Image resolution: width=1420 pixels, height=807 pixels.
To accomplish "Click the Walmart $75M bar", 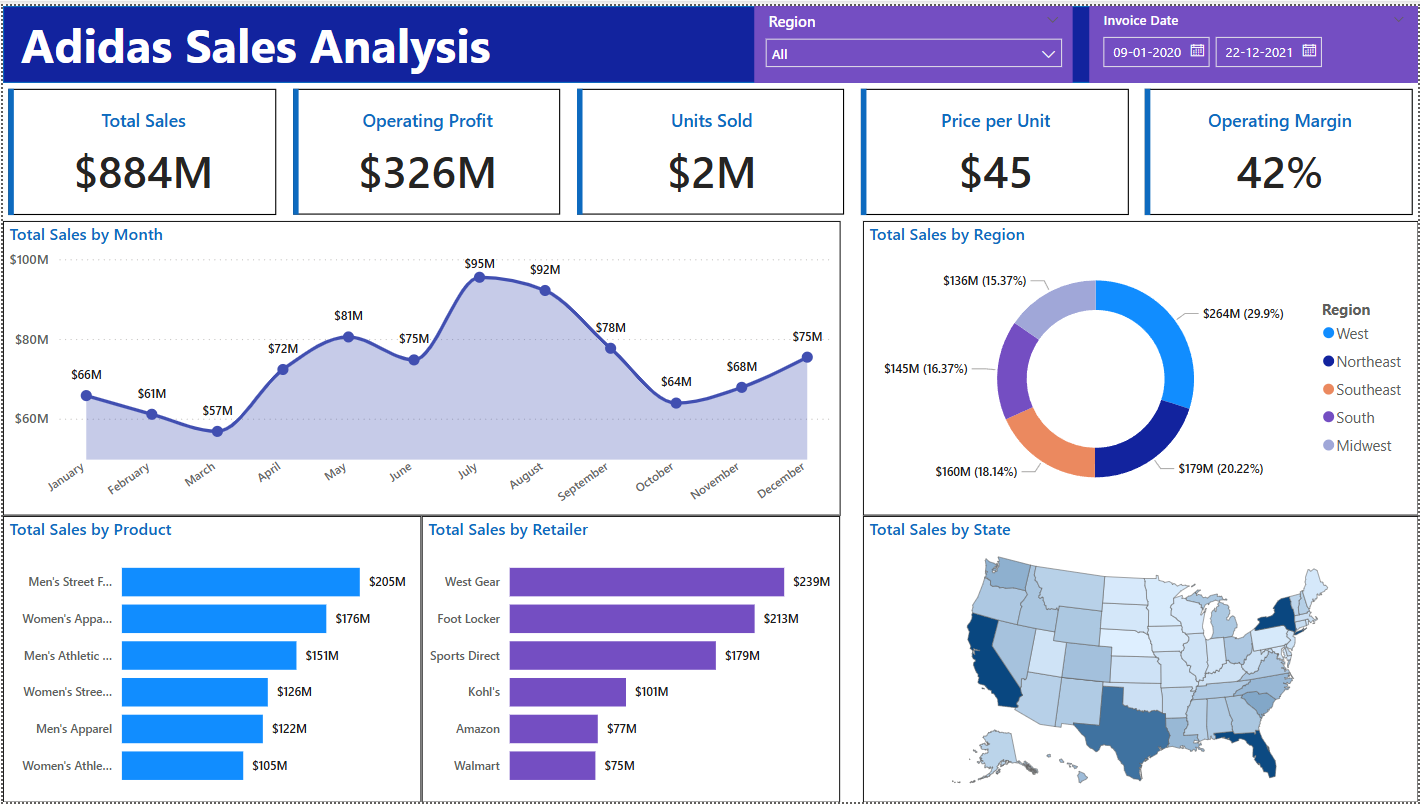I will pos(553,766).
